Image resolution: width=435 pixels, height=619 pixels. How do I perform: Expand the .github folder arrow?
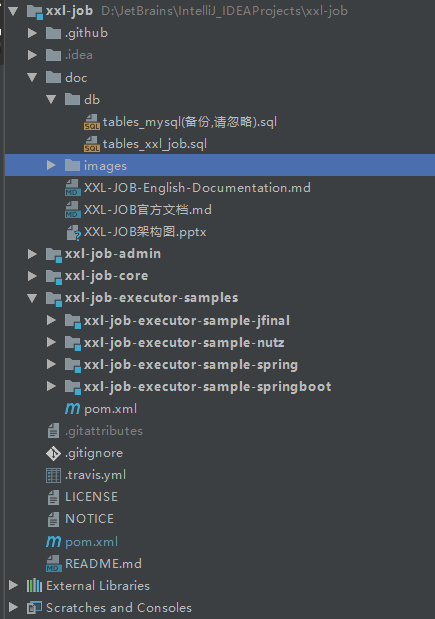pyautogui.click(x=32, y=33)
